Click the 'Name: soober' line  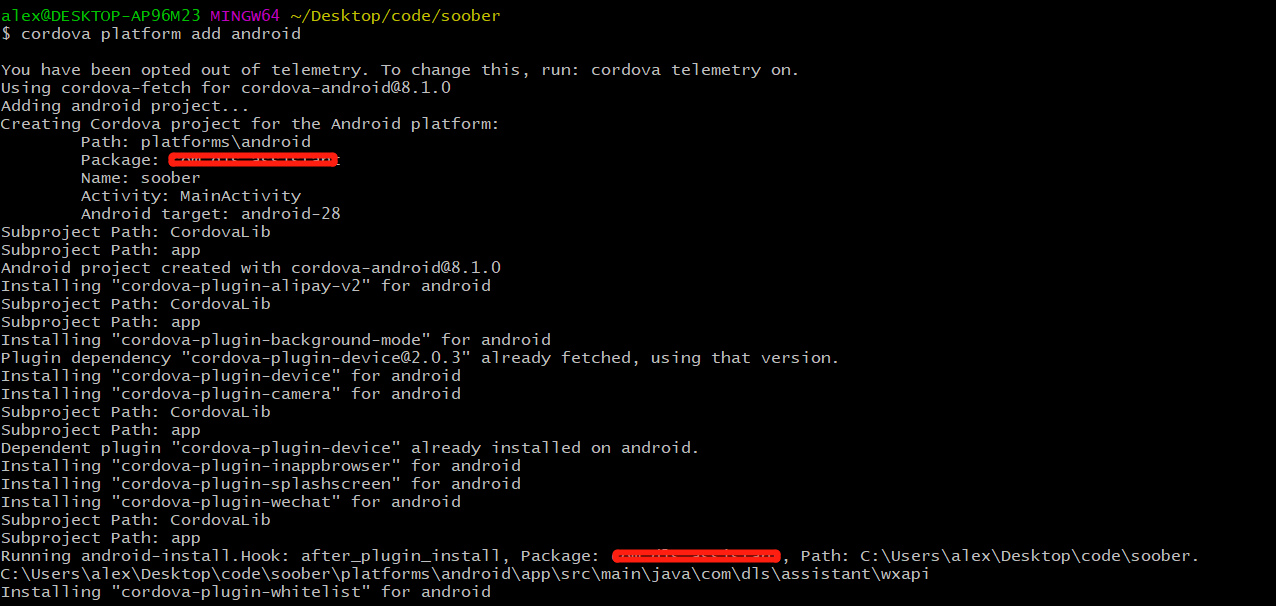pos(141,178)
